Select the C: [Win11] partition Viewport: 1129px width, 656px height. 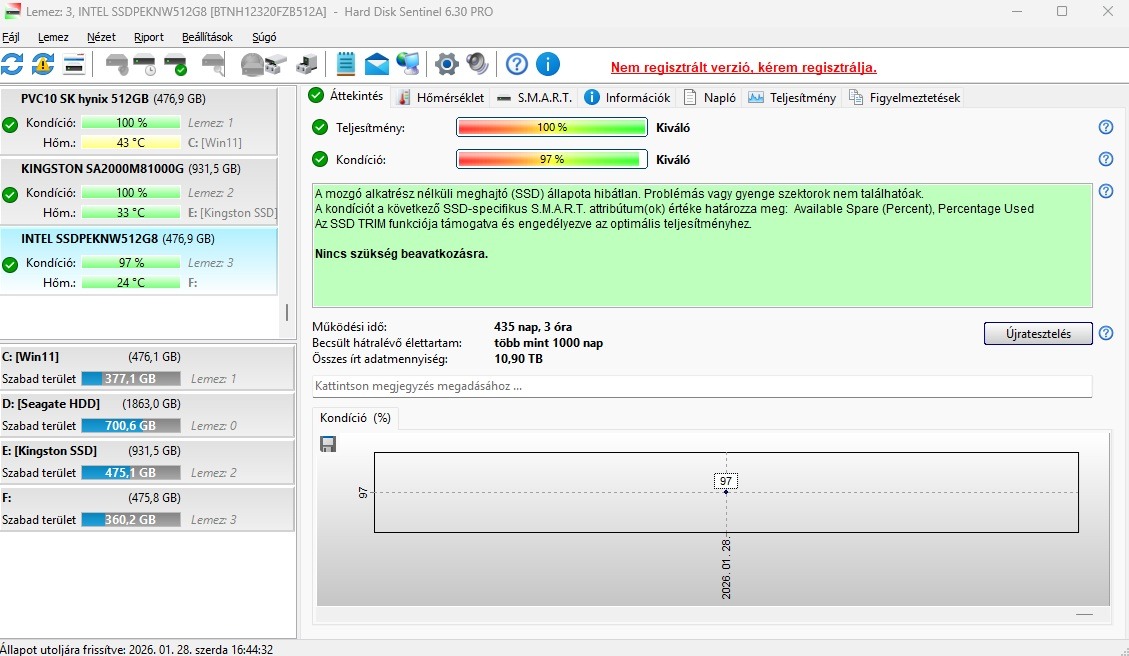(x=147, y=367)
